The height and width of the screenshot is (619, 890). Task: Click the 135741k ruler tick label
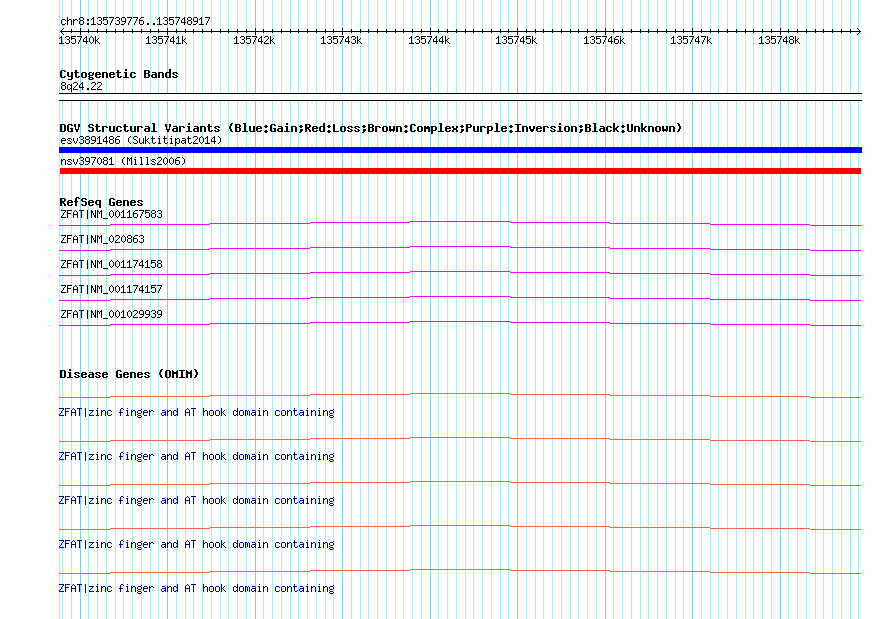[x=166, y=40]
